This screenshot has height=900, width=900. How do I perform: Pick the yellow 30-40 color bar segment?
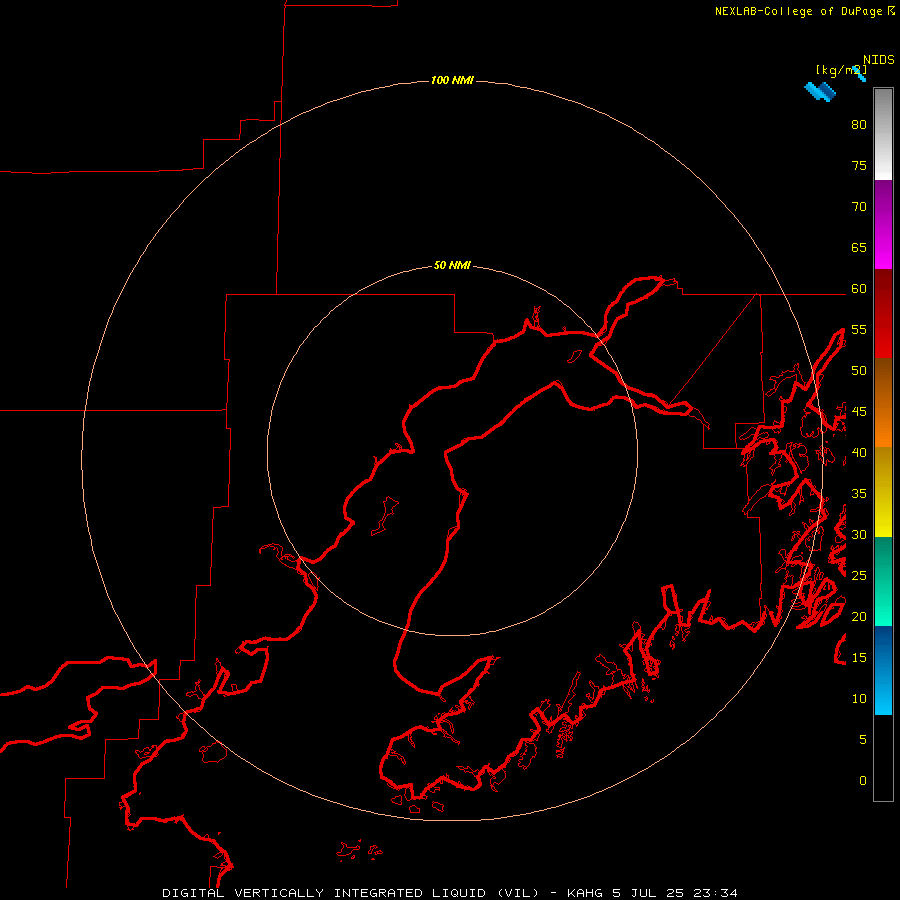pos(883,491)
